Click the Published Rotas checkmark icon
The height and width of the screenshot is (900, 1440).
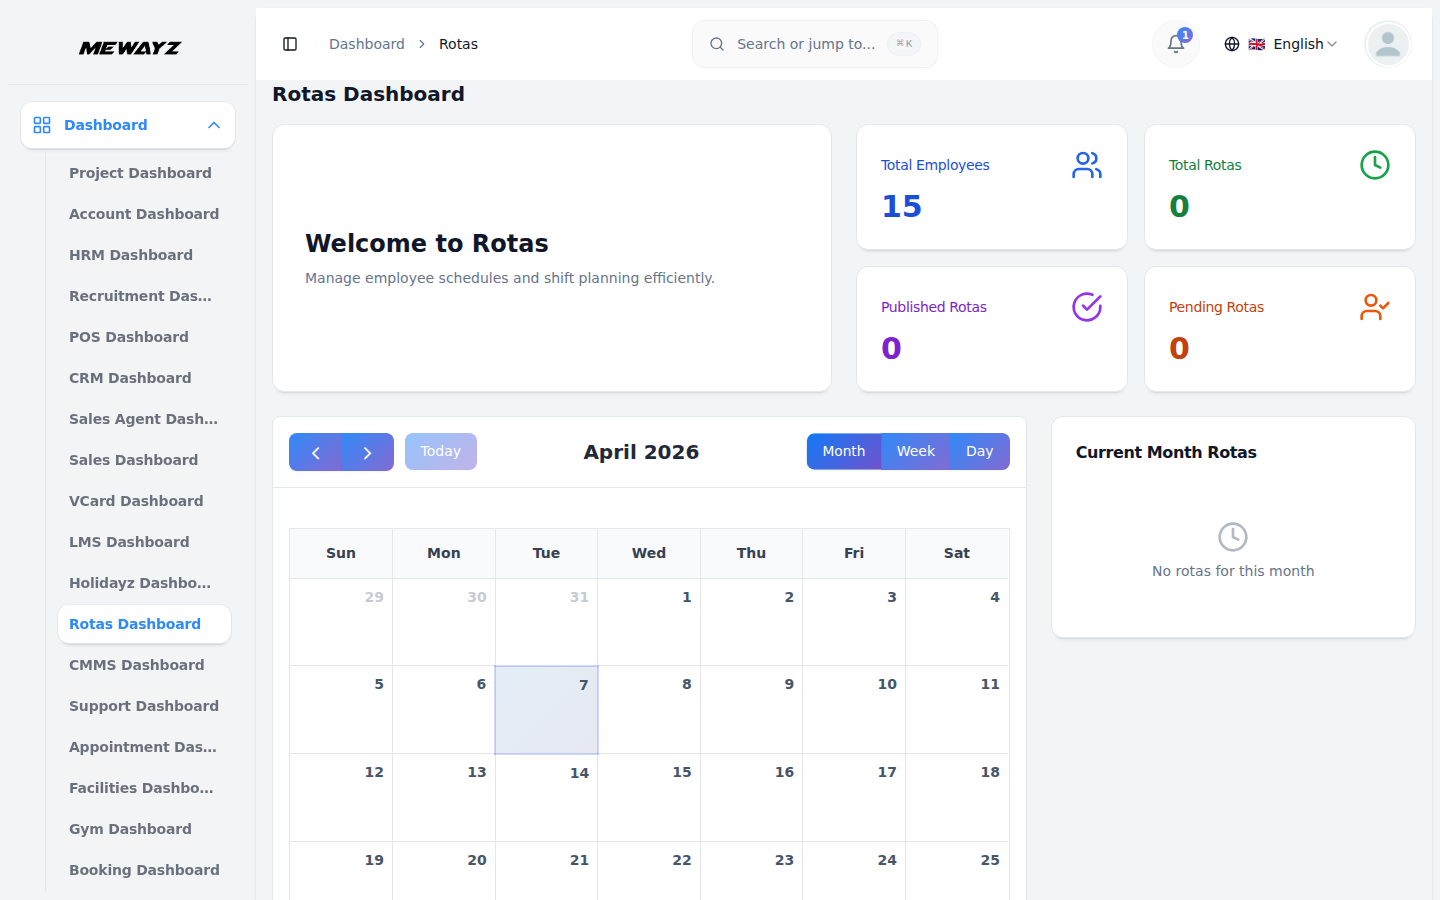coord(1087,307)
